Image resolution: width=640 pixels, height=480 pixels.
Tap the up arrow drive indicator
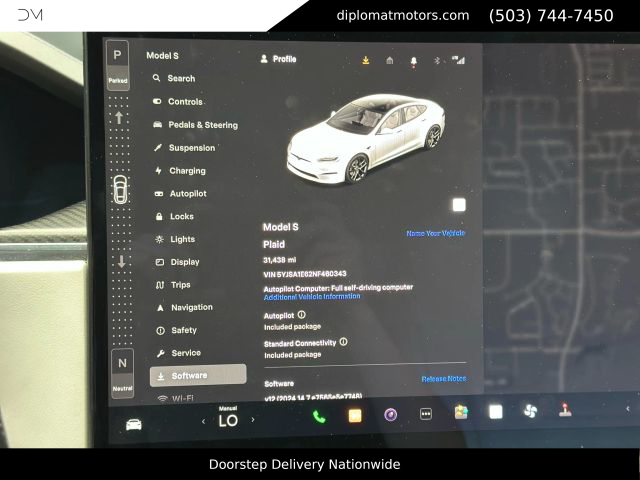(119, 118)
